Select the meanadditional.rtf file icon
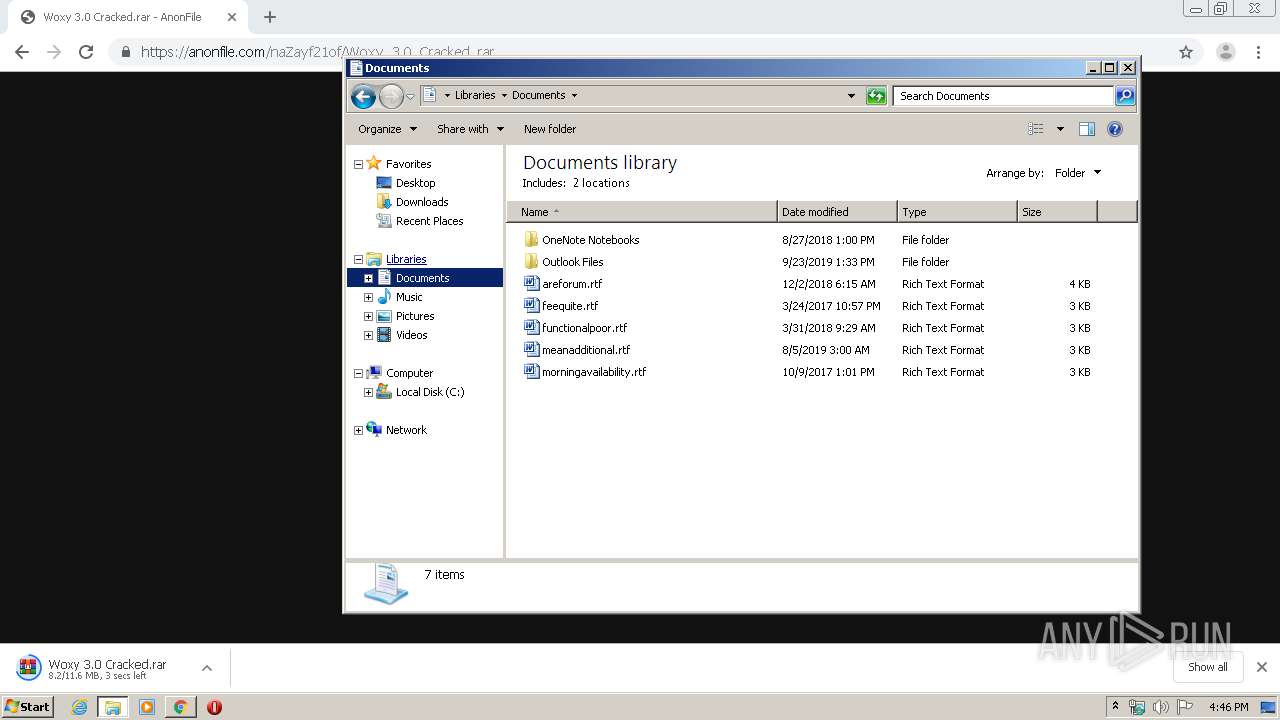1280x720 pixels. (x=532, y=350)
